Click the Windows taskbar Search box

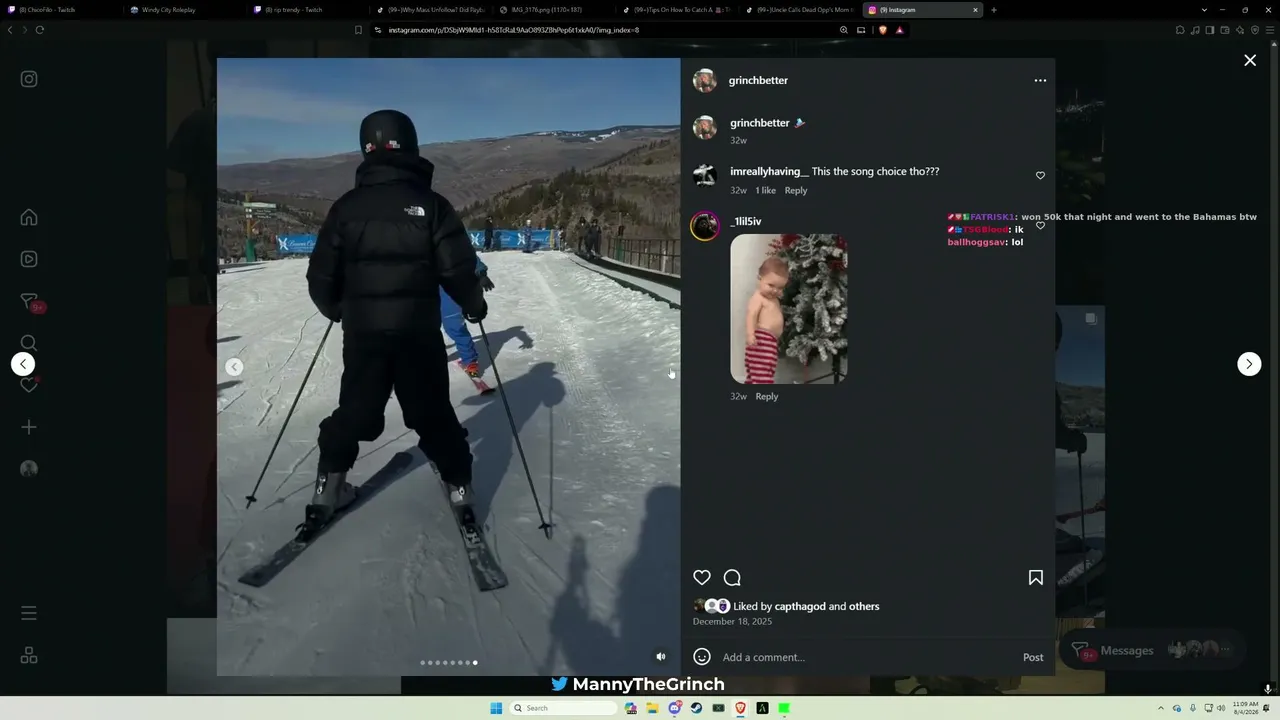563,709
